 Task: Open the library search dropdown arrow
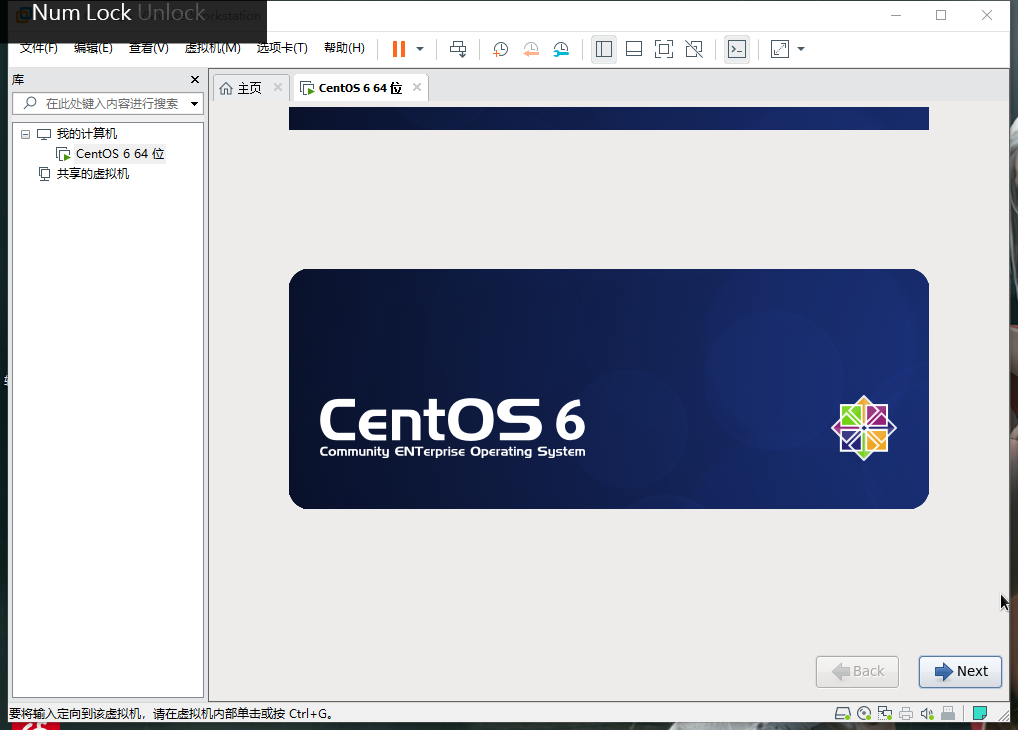(194, 104)
